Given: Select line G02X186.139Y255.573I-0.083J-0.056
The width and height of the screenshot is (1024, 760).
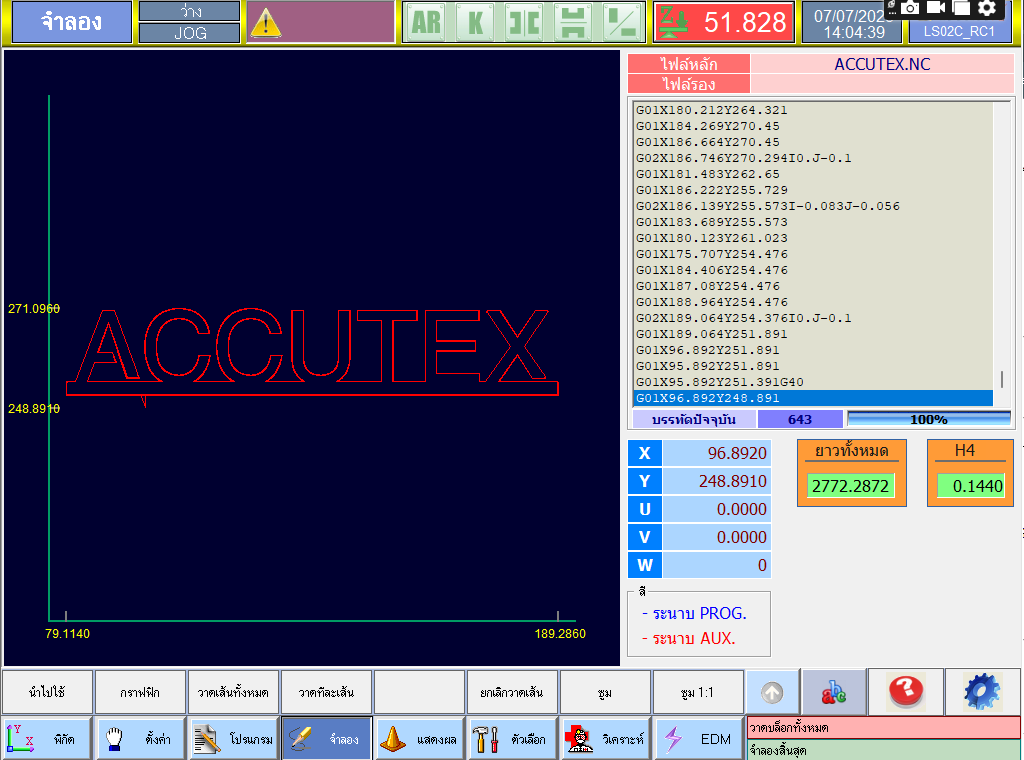Looking at the screenshot, I should point(813,206).
